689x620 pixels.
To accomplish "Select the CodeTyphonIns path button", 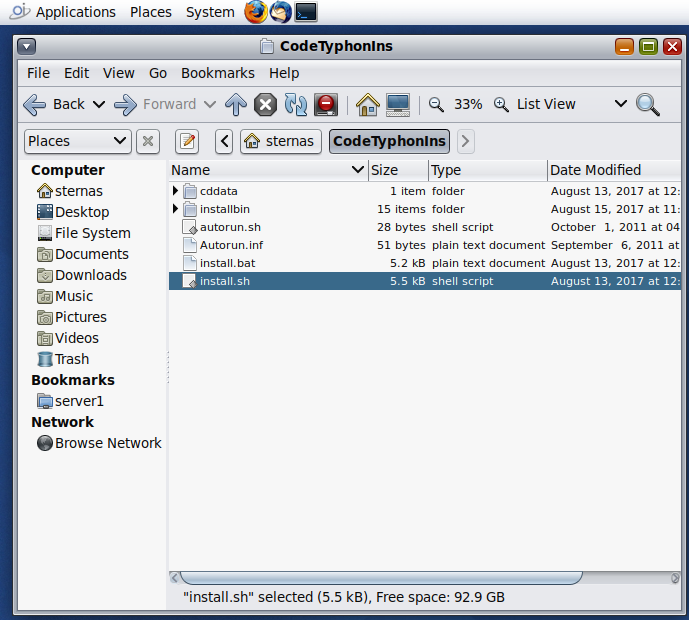I will (389, 141).
